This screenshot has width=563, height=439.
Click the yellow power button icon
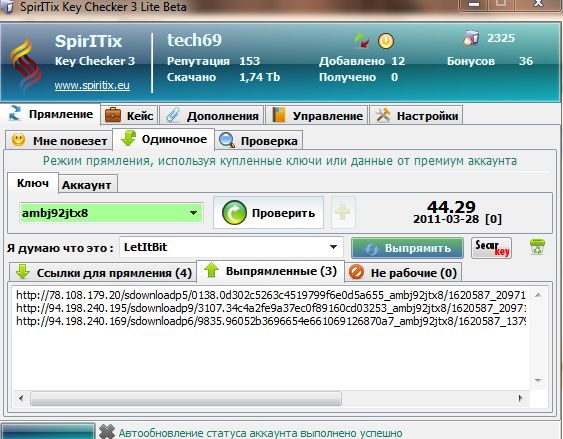(x=386, y=41)
